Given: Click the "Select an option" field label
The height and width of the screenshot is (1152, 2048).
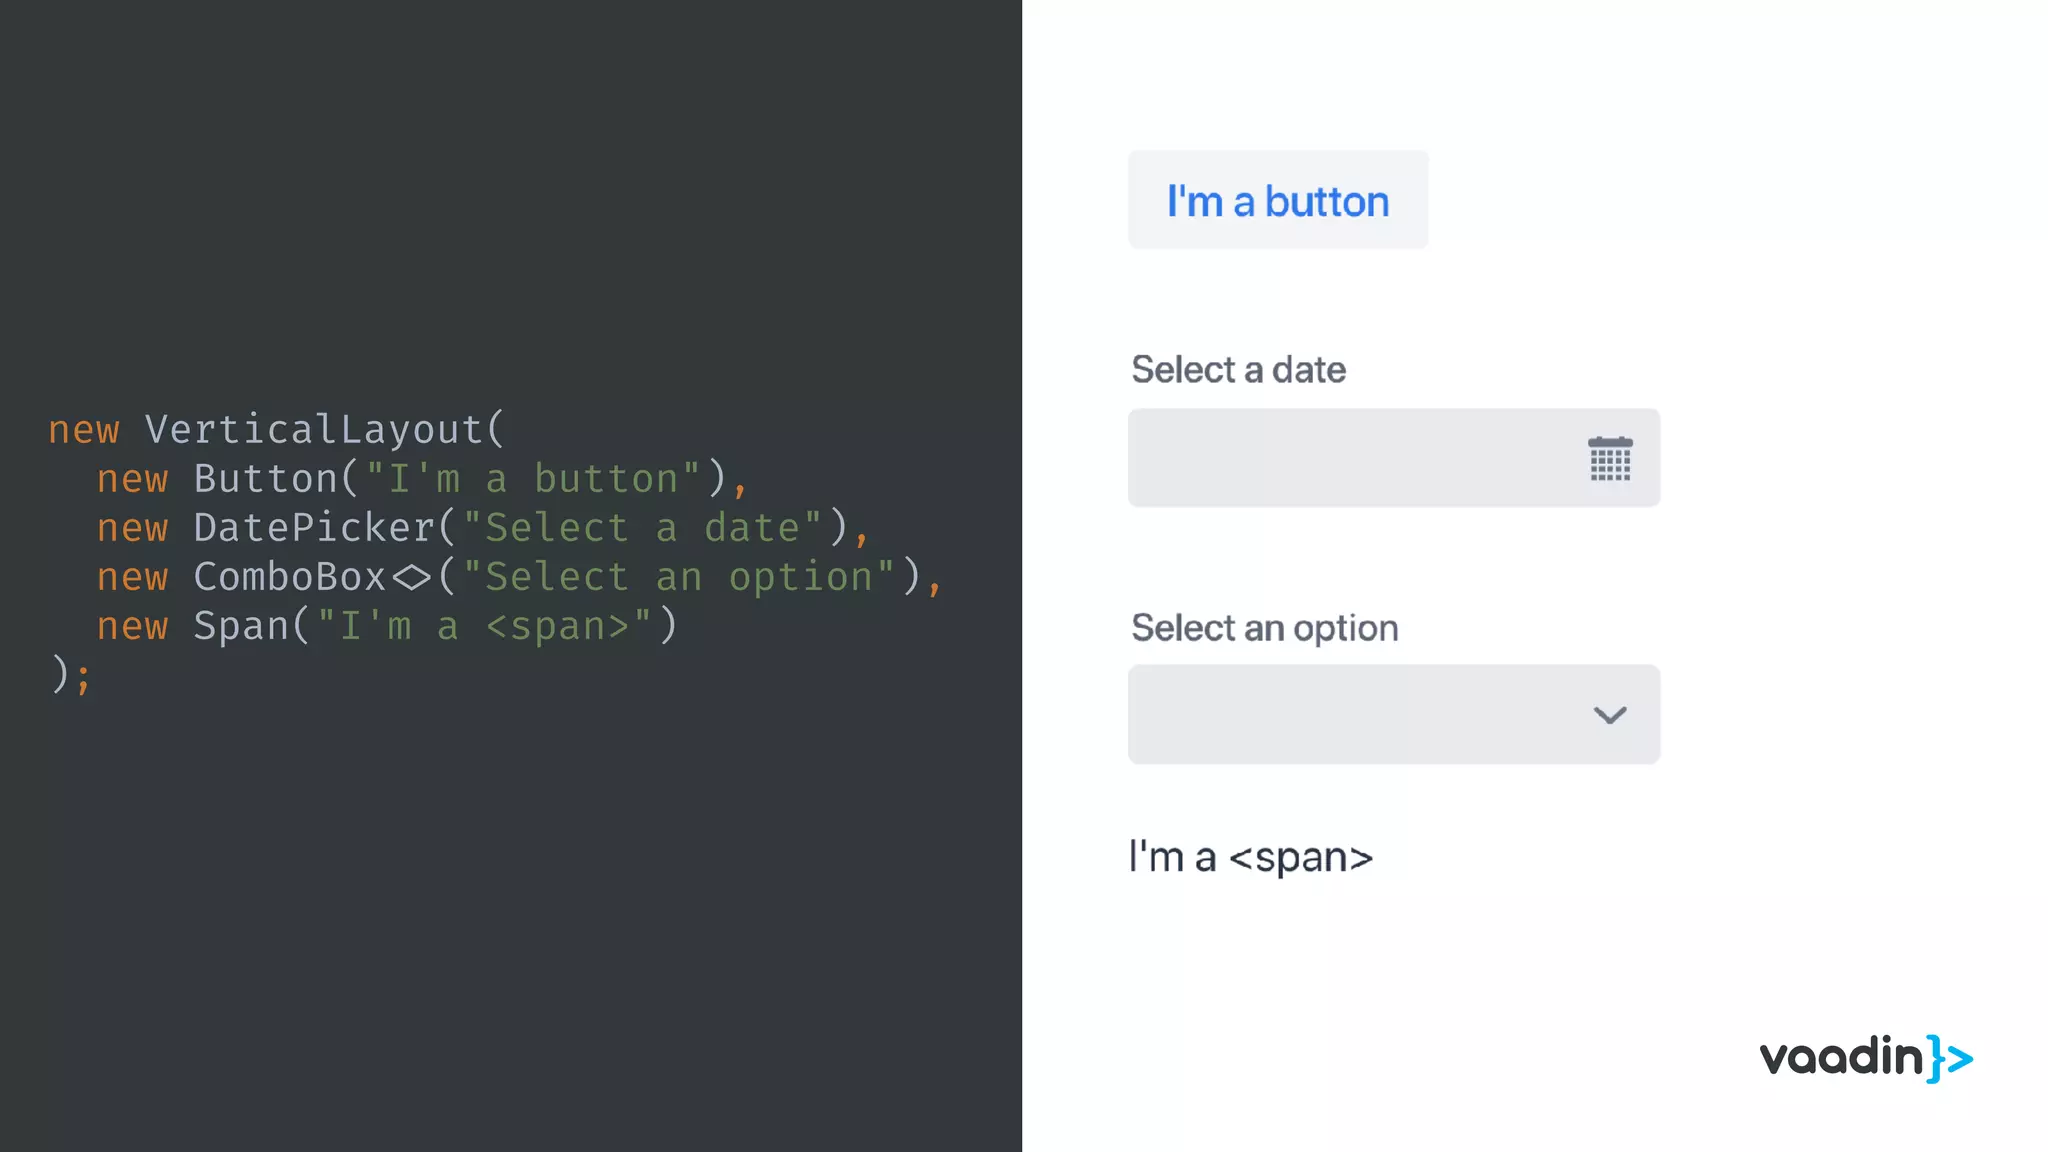Looking at the screenshot, I should 1264,628.
